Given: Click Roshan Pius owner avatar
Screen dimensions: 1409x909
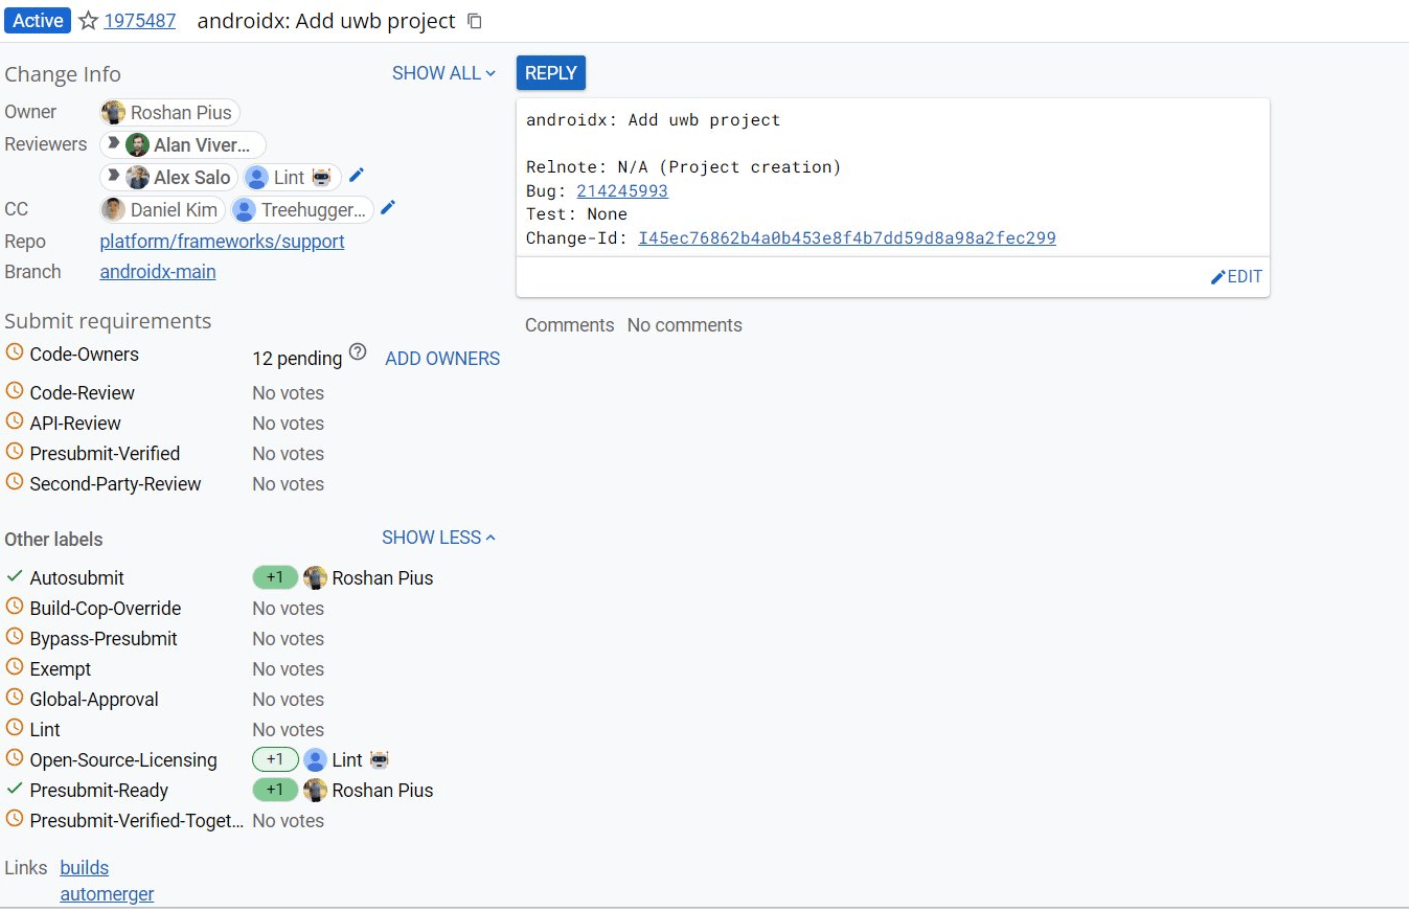Looking at the screenshot, I should click(x=114, y=112).
